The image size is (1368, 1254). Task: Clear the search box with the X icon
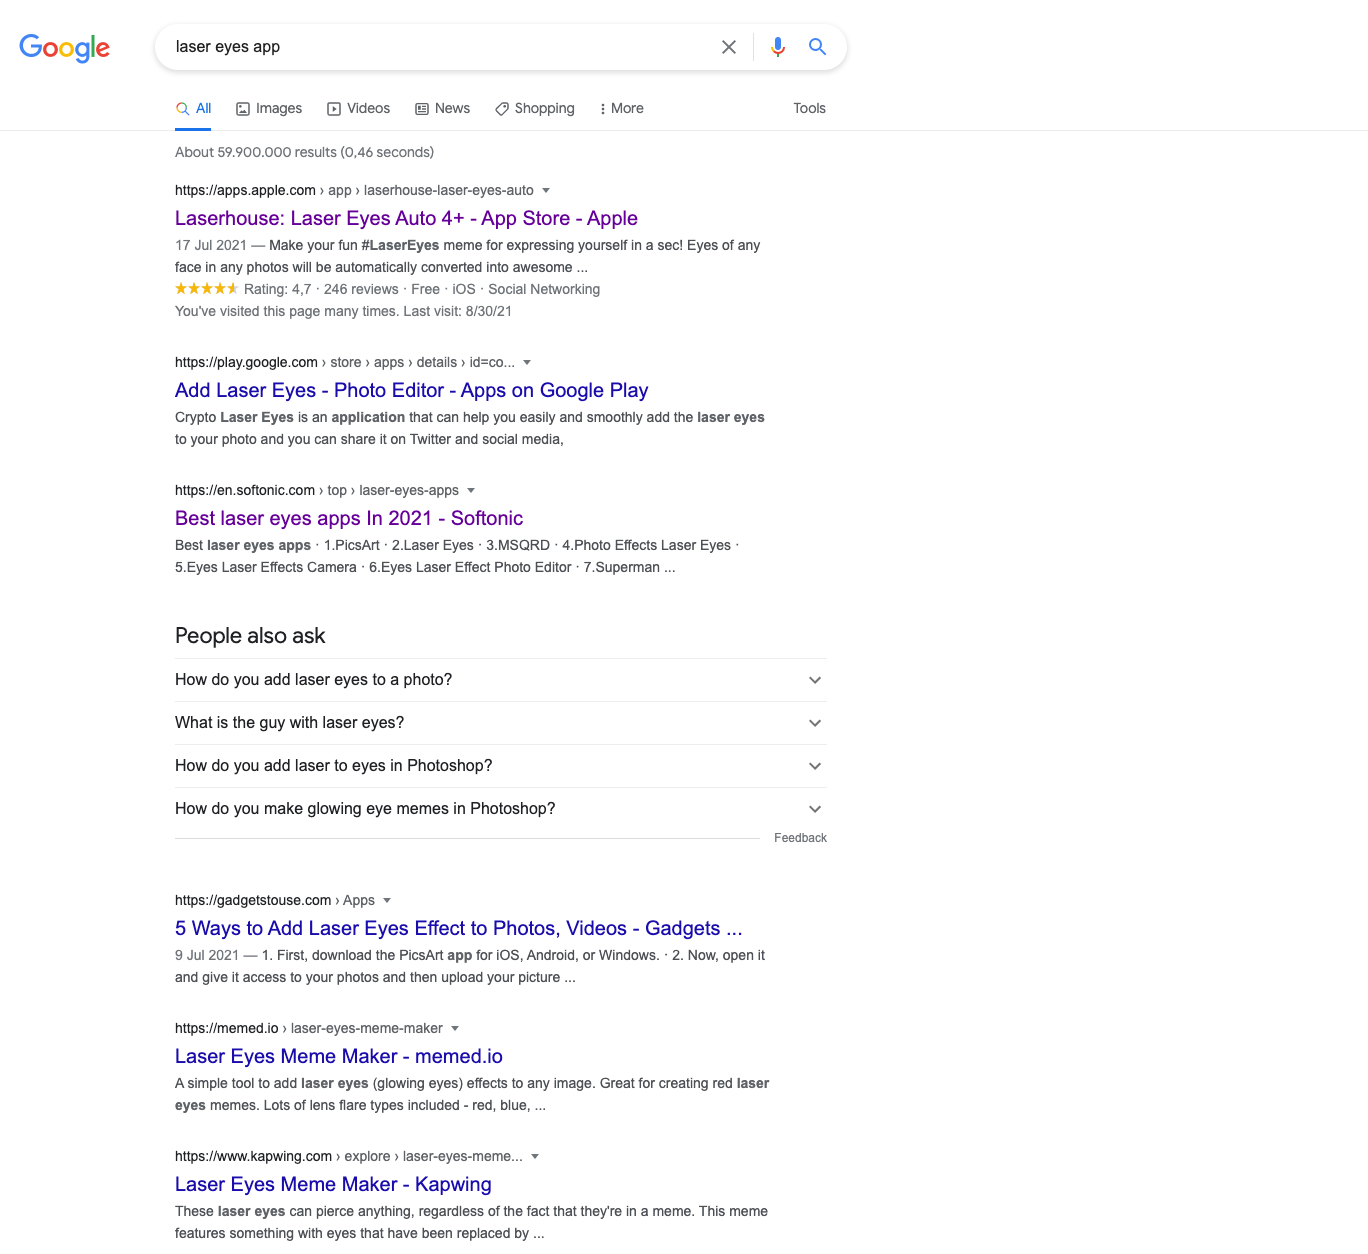click(729, 46)
